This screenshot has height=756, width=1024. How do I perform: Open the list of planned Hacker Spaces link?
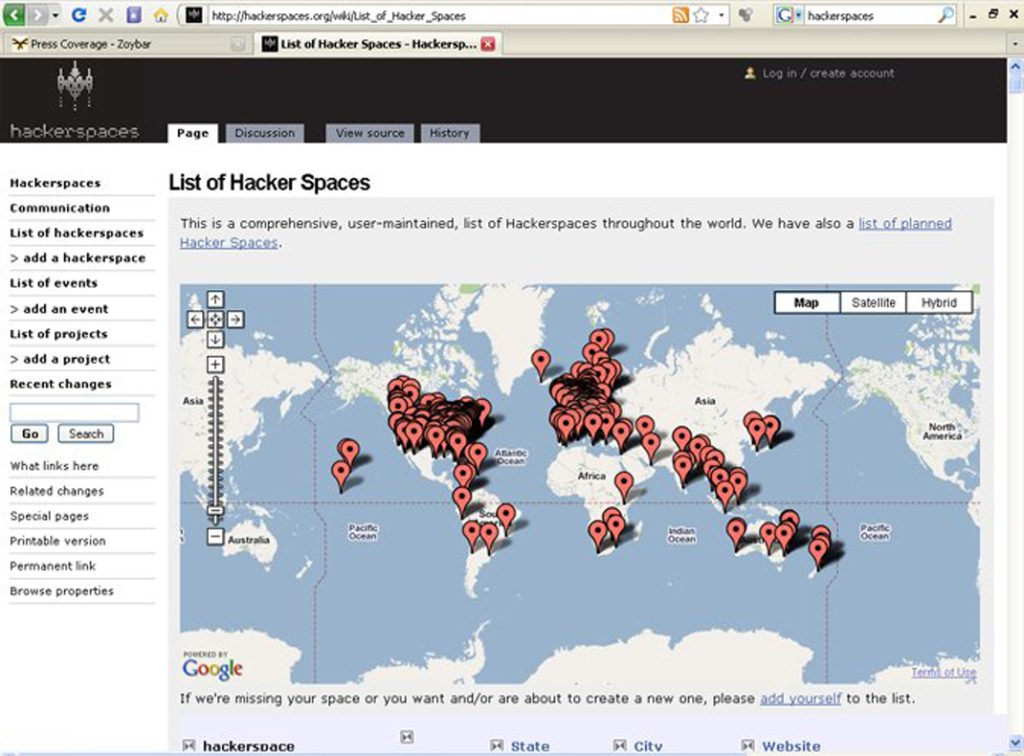click(x=905, y=224)
